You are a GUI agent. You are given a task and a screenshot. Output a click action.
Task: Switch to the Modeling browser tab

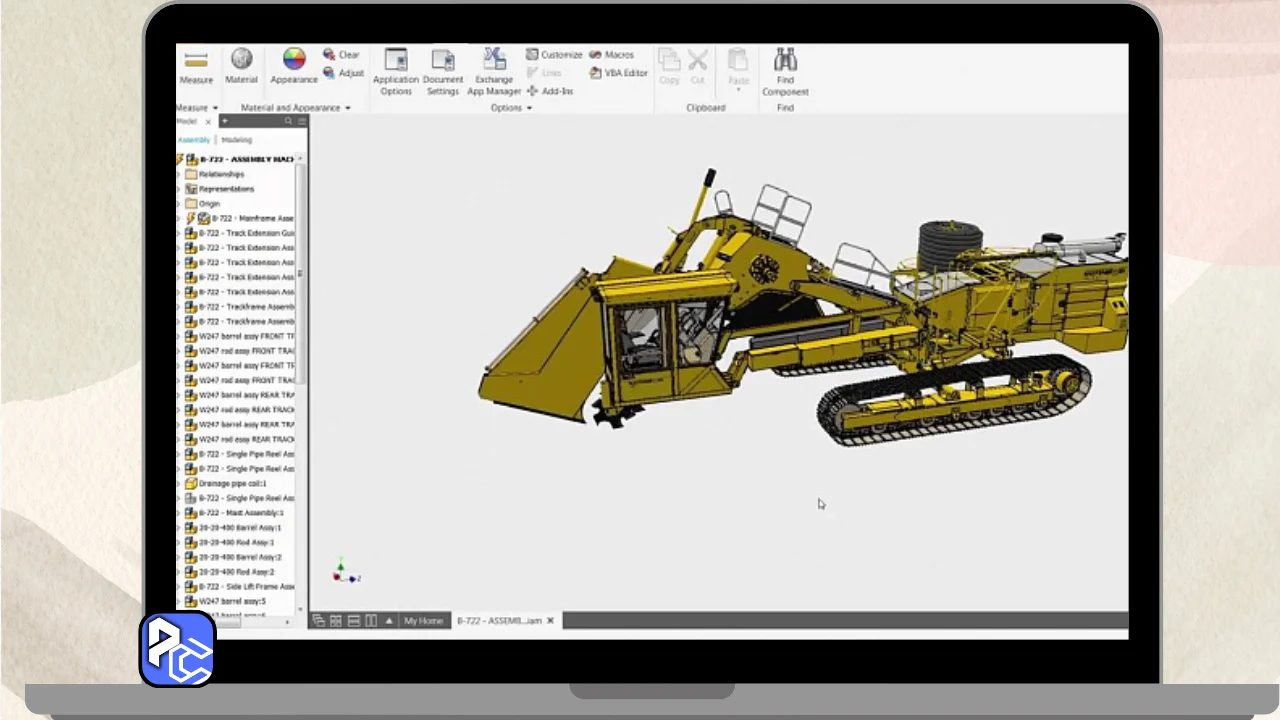[x=237, y=140]
